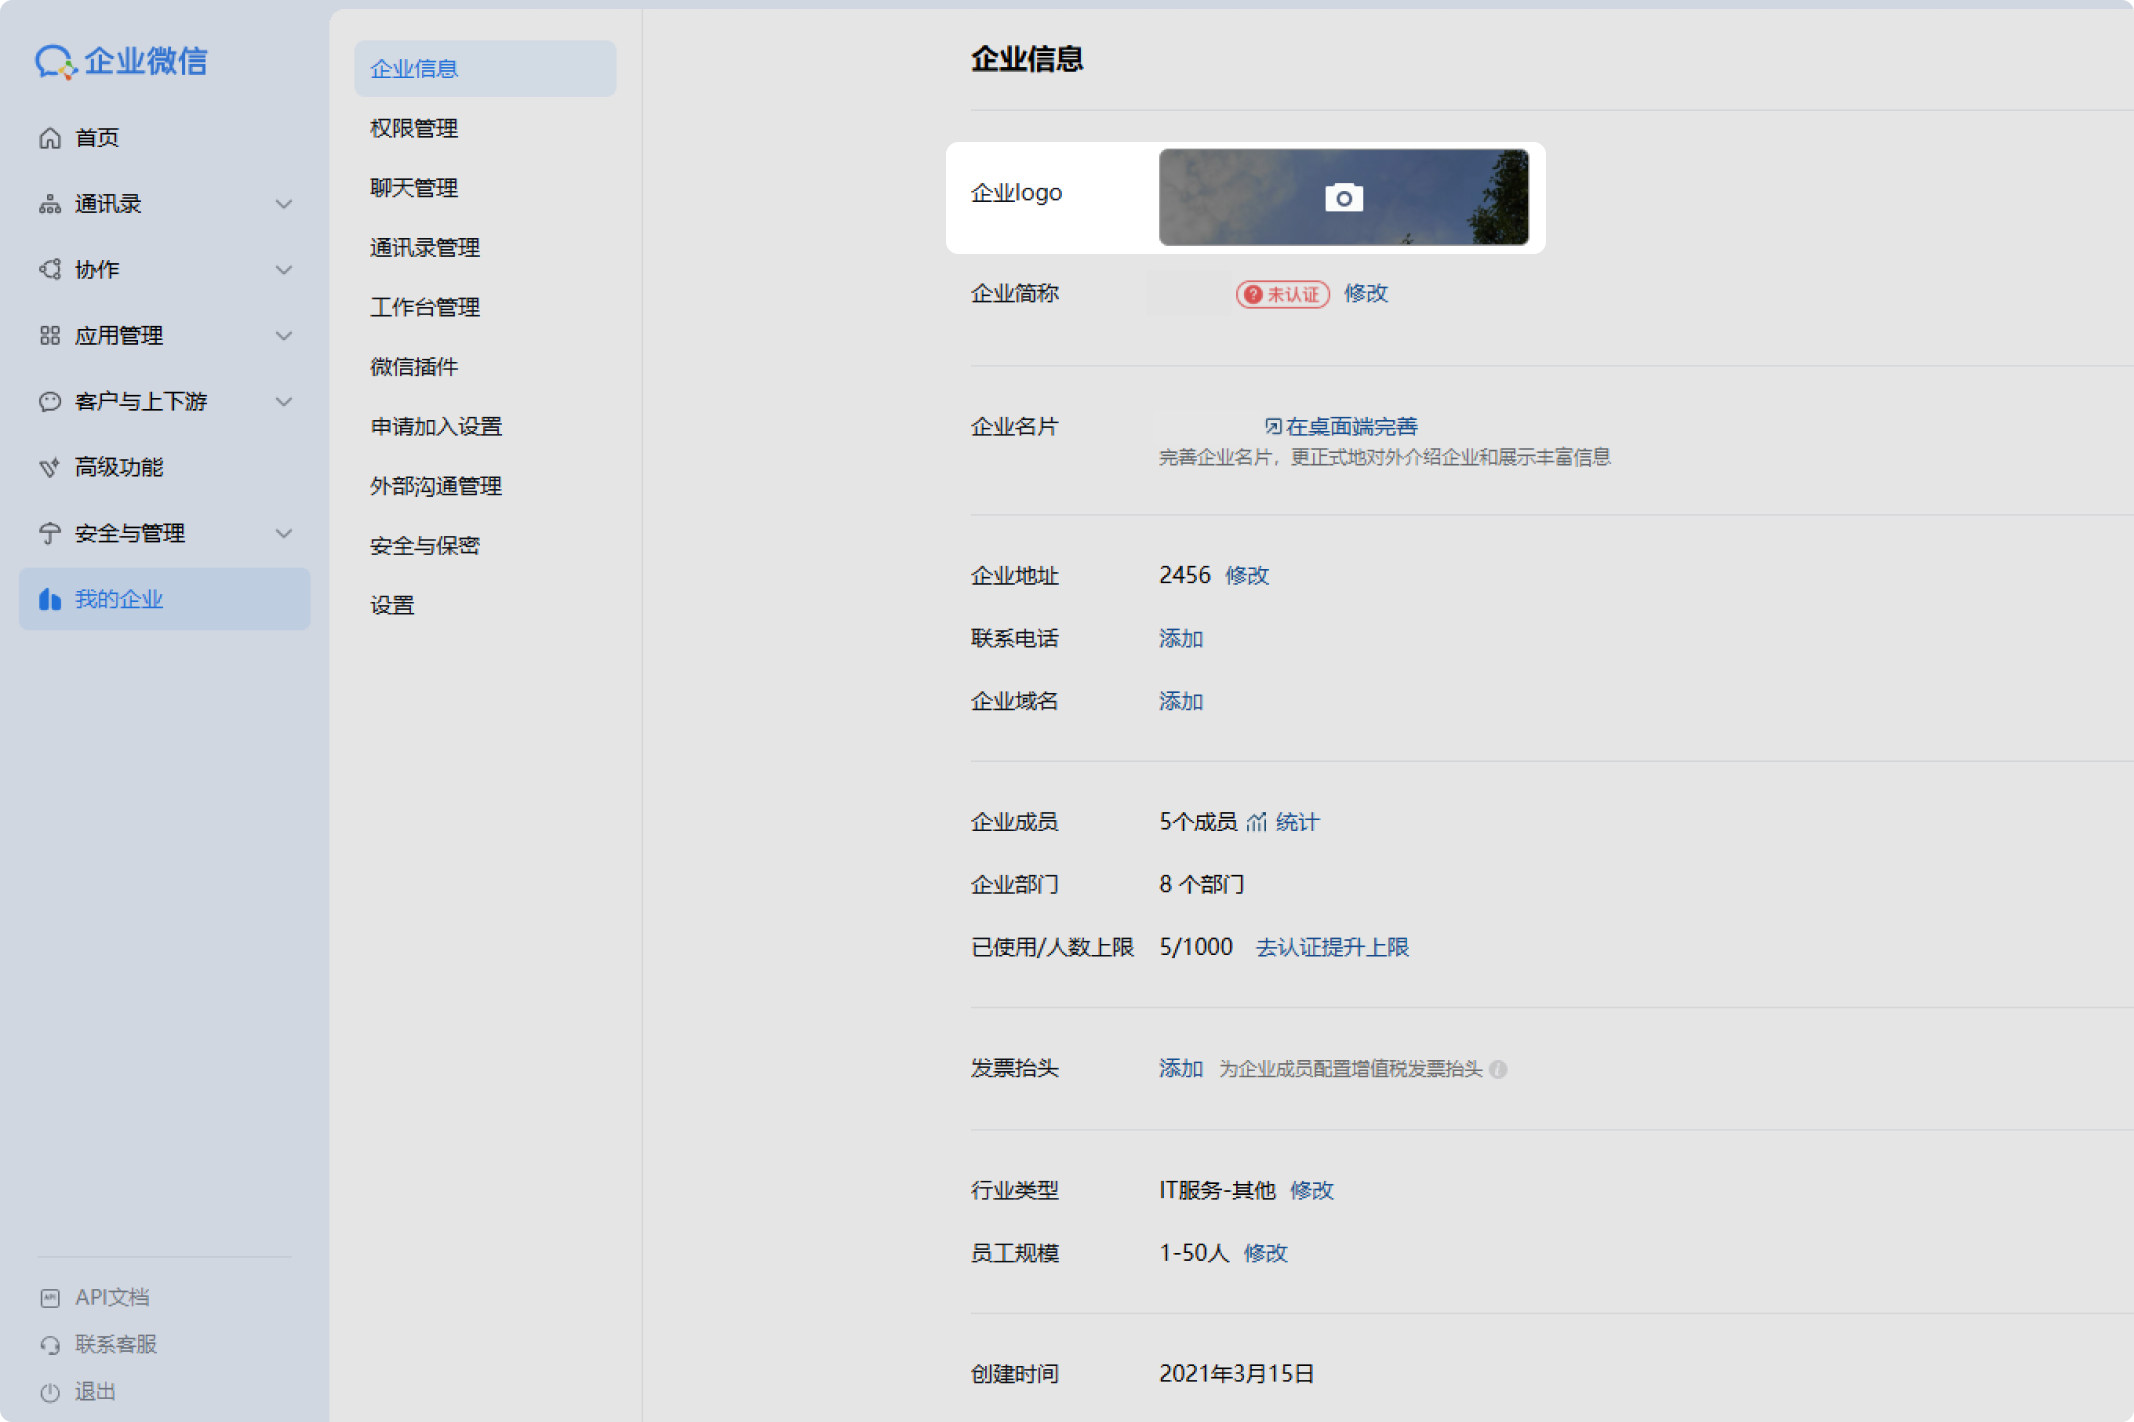
Task: Click the API文档 document icon
Action: [x=50, y=1298]
